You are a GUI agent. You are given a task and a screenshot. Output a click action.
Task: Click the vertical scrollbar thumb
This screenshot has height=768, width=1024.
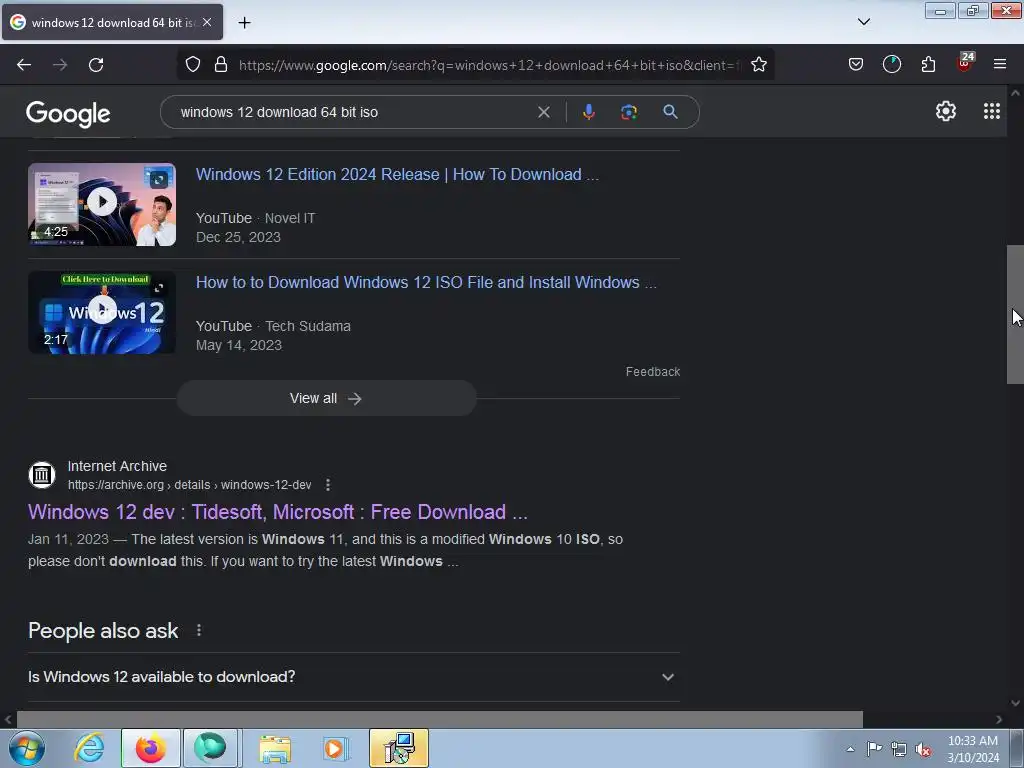1015,314
